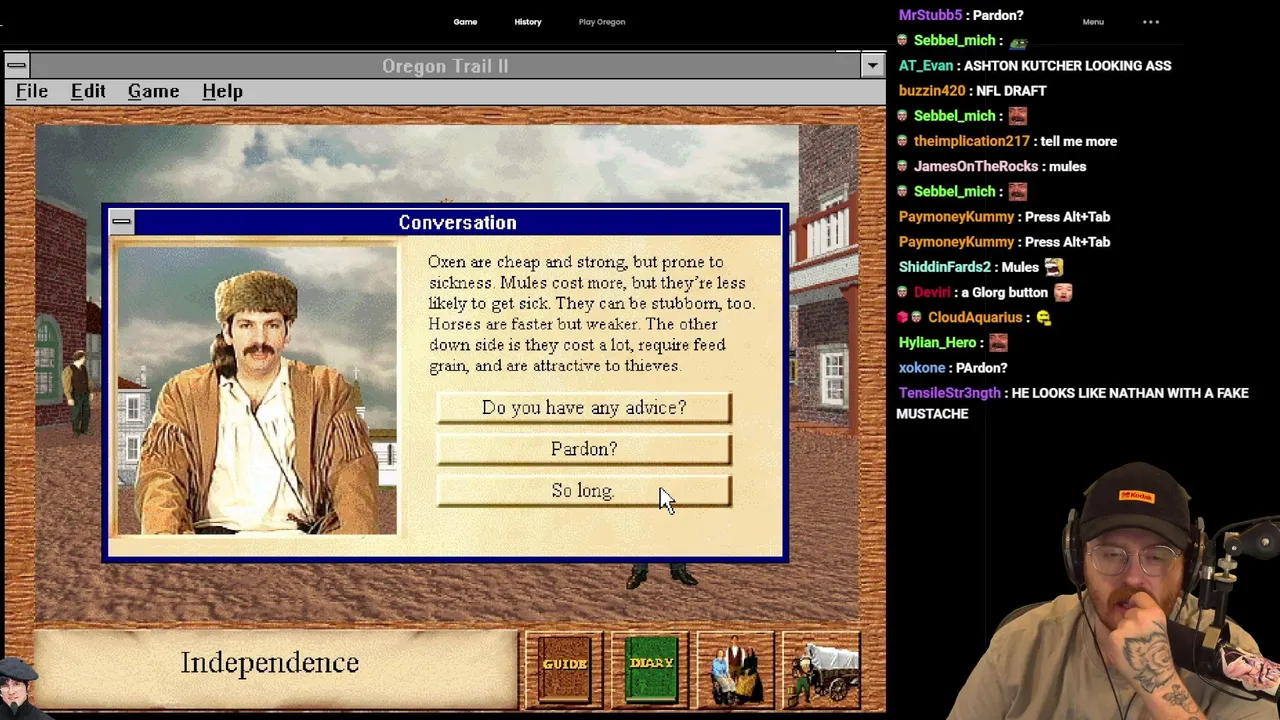Choose the 'Pardon?' response
1280x720 pixels.
[584, 449]
